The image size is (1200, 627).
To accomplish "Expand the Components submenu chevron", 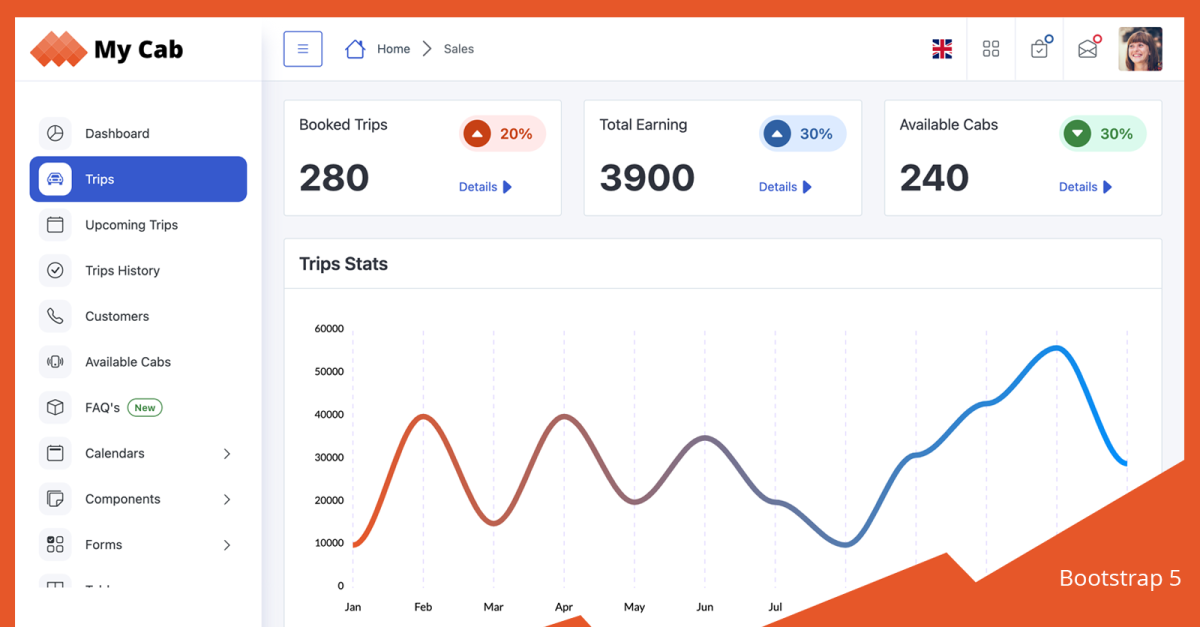I will click(227, 499).
